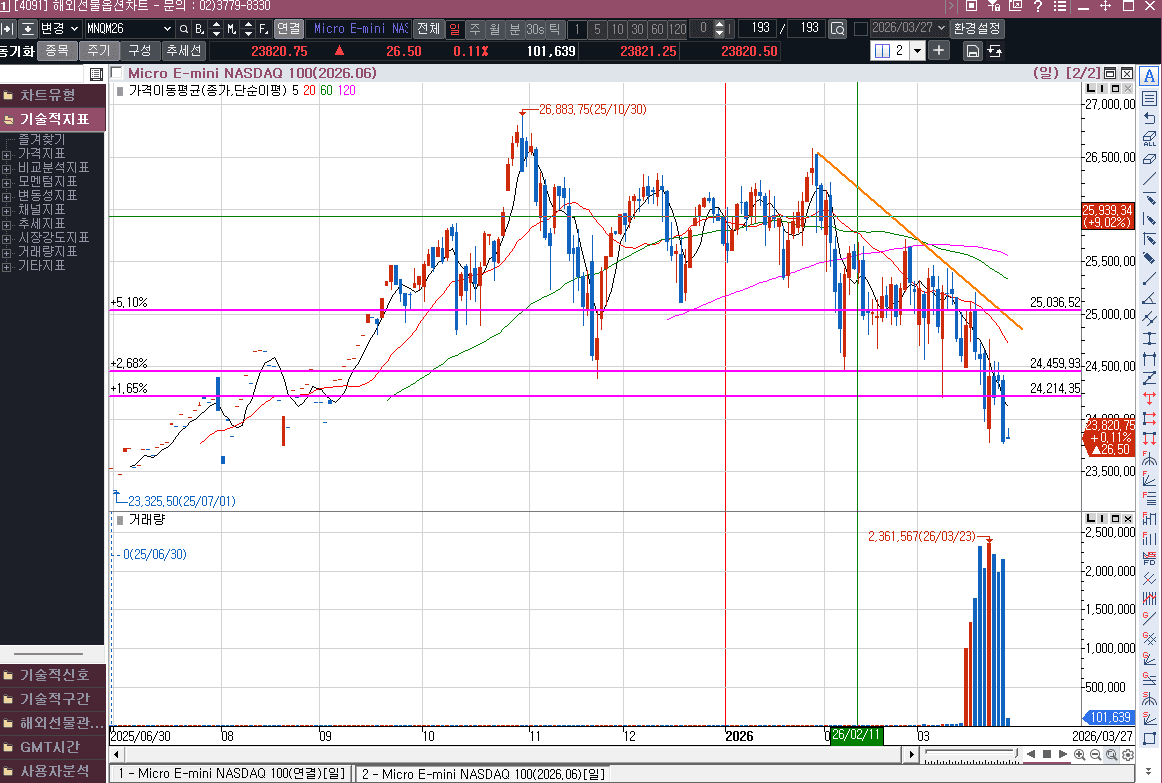Open the chart split count dropdown

917,51
